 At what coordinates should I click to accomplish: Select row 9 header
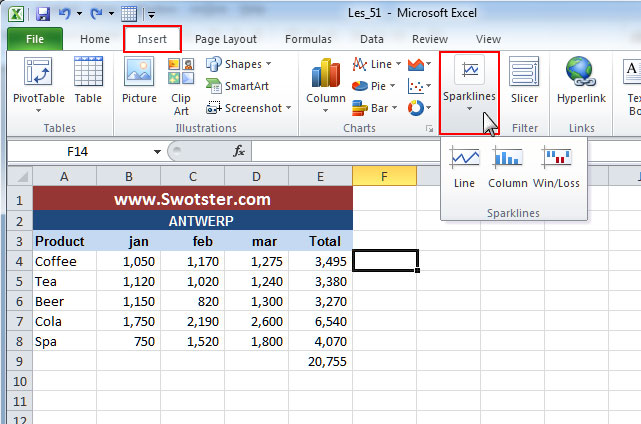pos(20,361)
